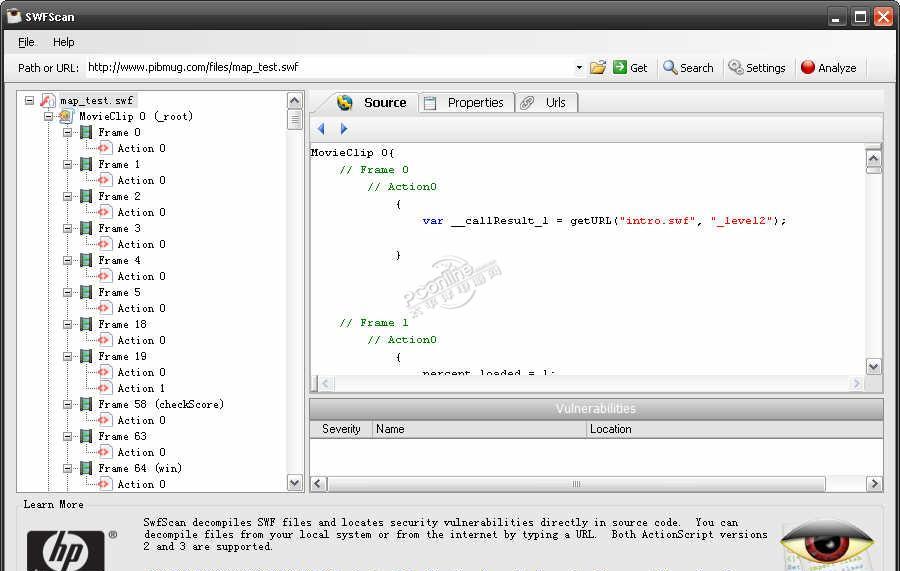Collapse the Frame 19 tree node
Screen dimensions: 900x571
click(x=68, y=356)
